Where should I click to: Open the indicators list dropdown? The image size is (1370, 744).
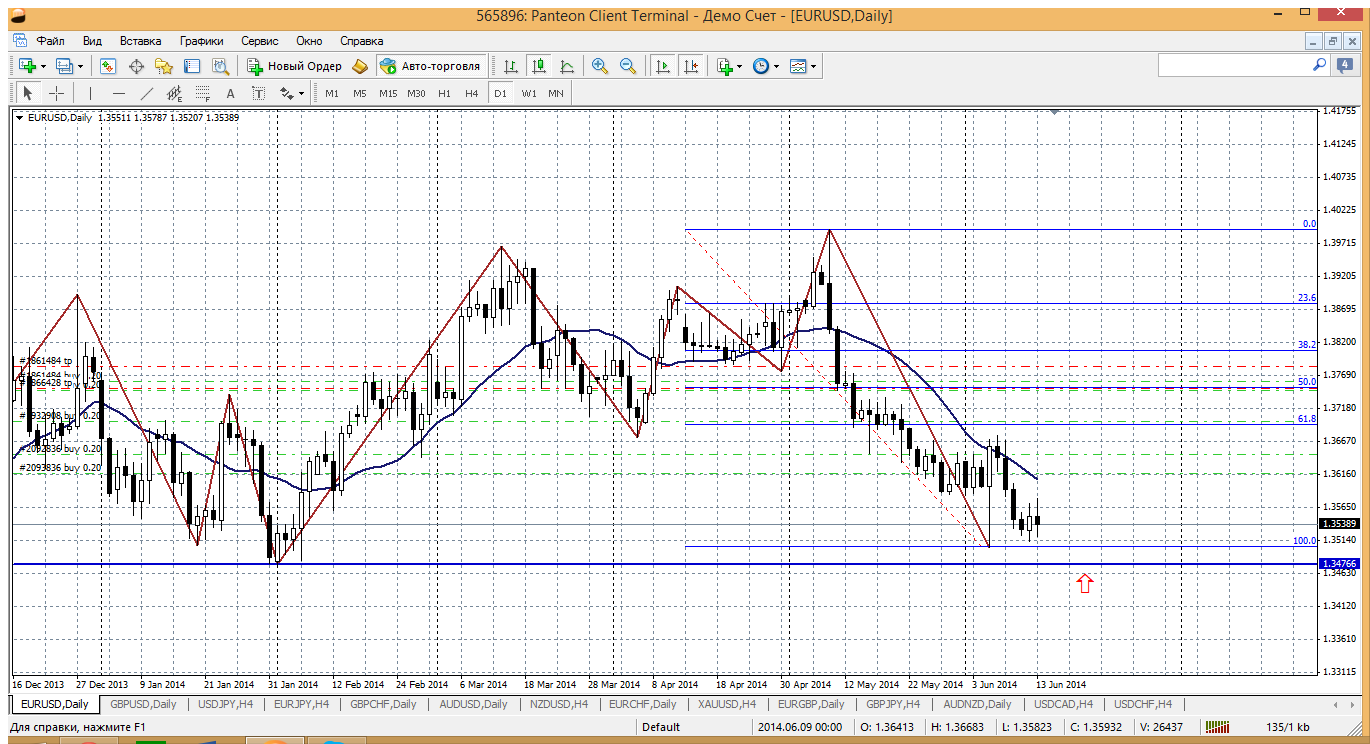click(739, 66)
